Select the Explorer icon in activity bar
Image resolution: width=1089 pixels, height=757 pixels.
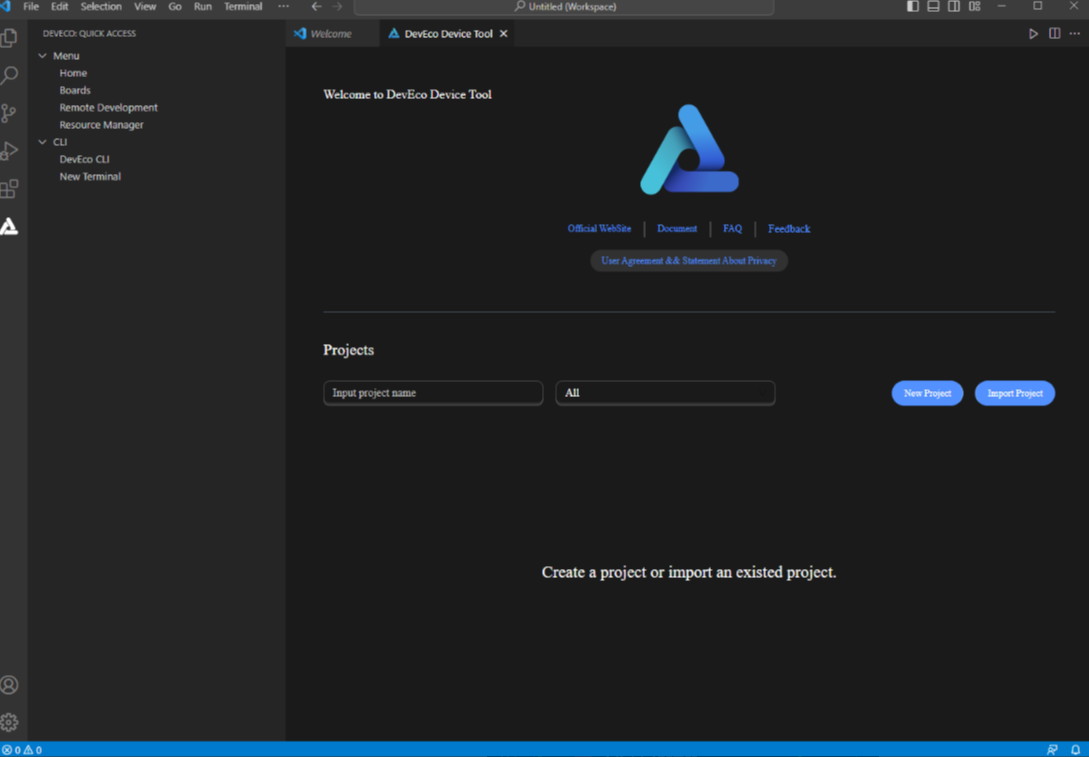click(x=10, y=37)
